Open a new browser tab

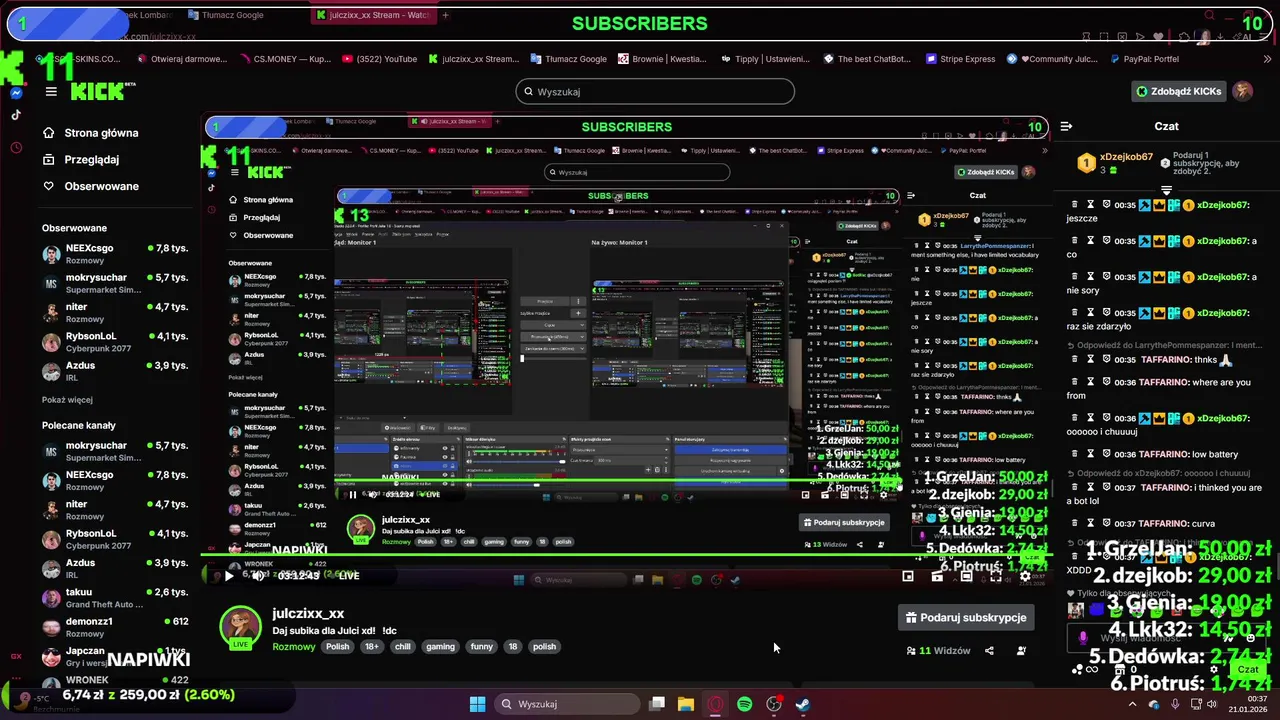(446, 15)
